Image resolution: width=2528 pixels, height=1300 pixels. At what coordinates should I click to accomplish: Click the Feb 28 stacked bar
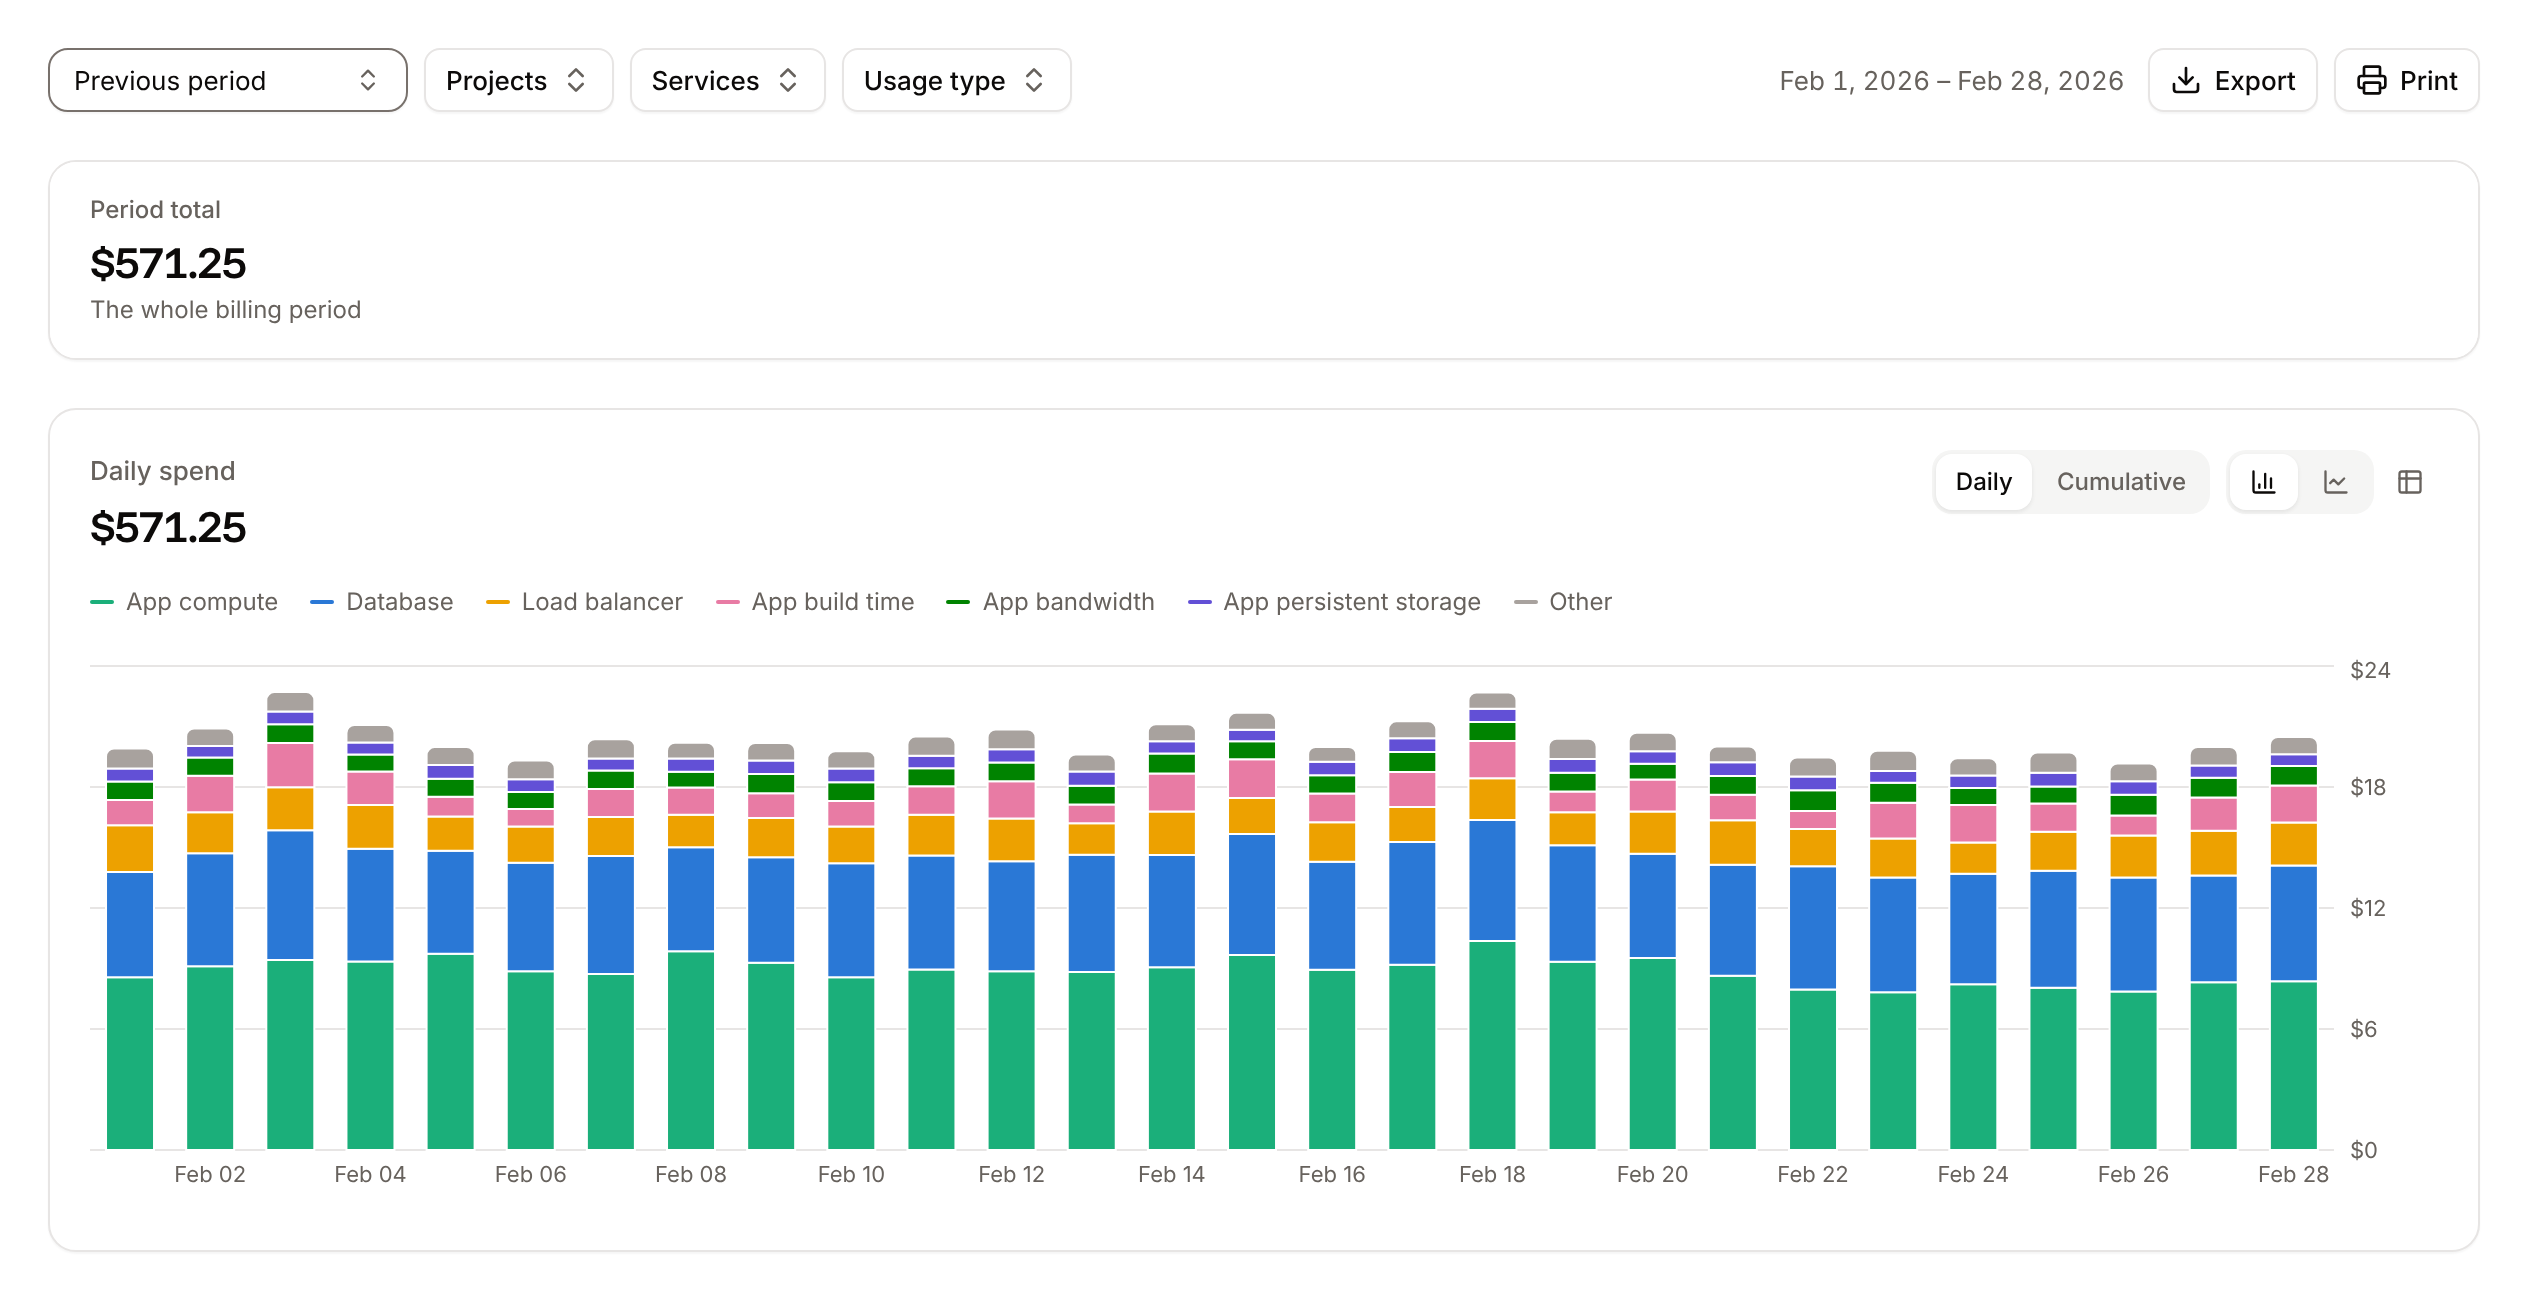[2293, 943]
